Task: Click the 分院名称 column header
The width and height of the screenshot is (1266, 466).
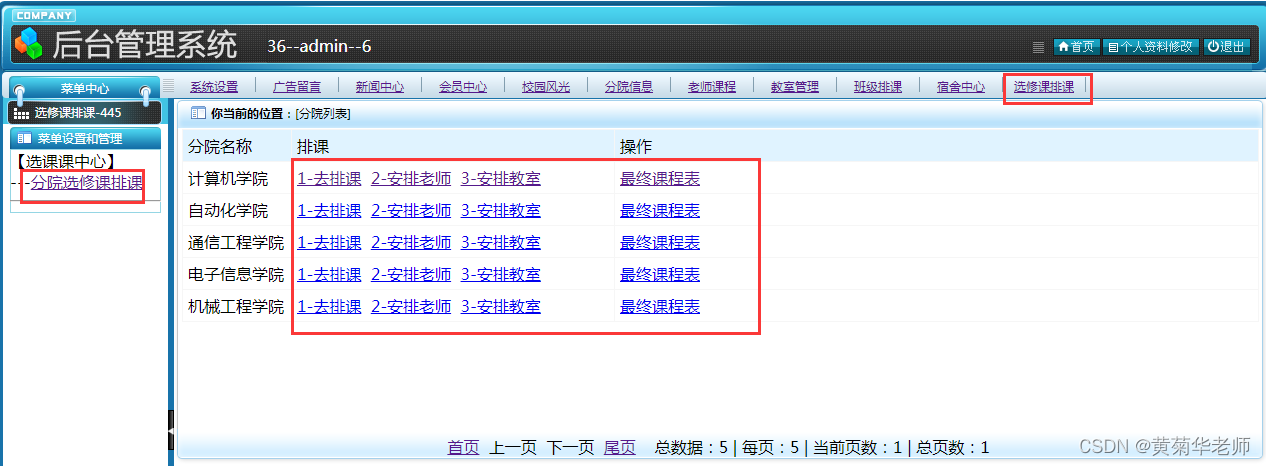Action: click(220, 147)
